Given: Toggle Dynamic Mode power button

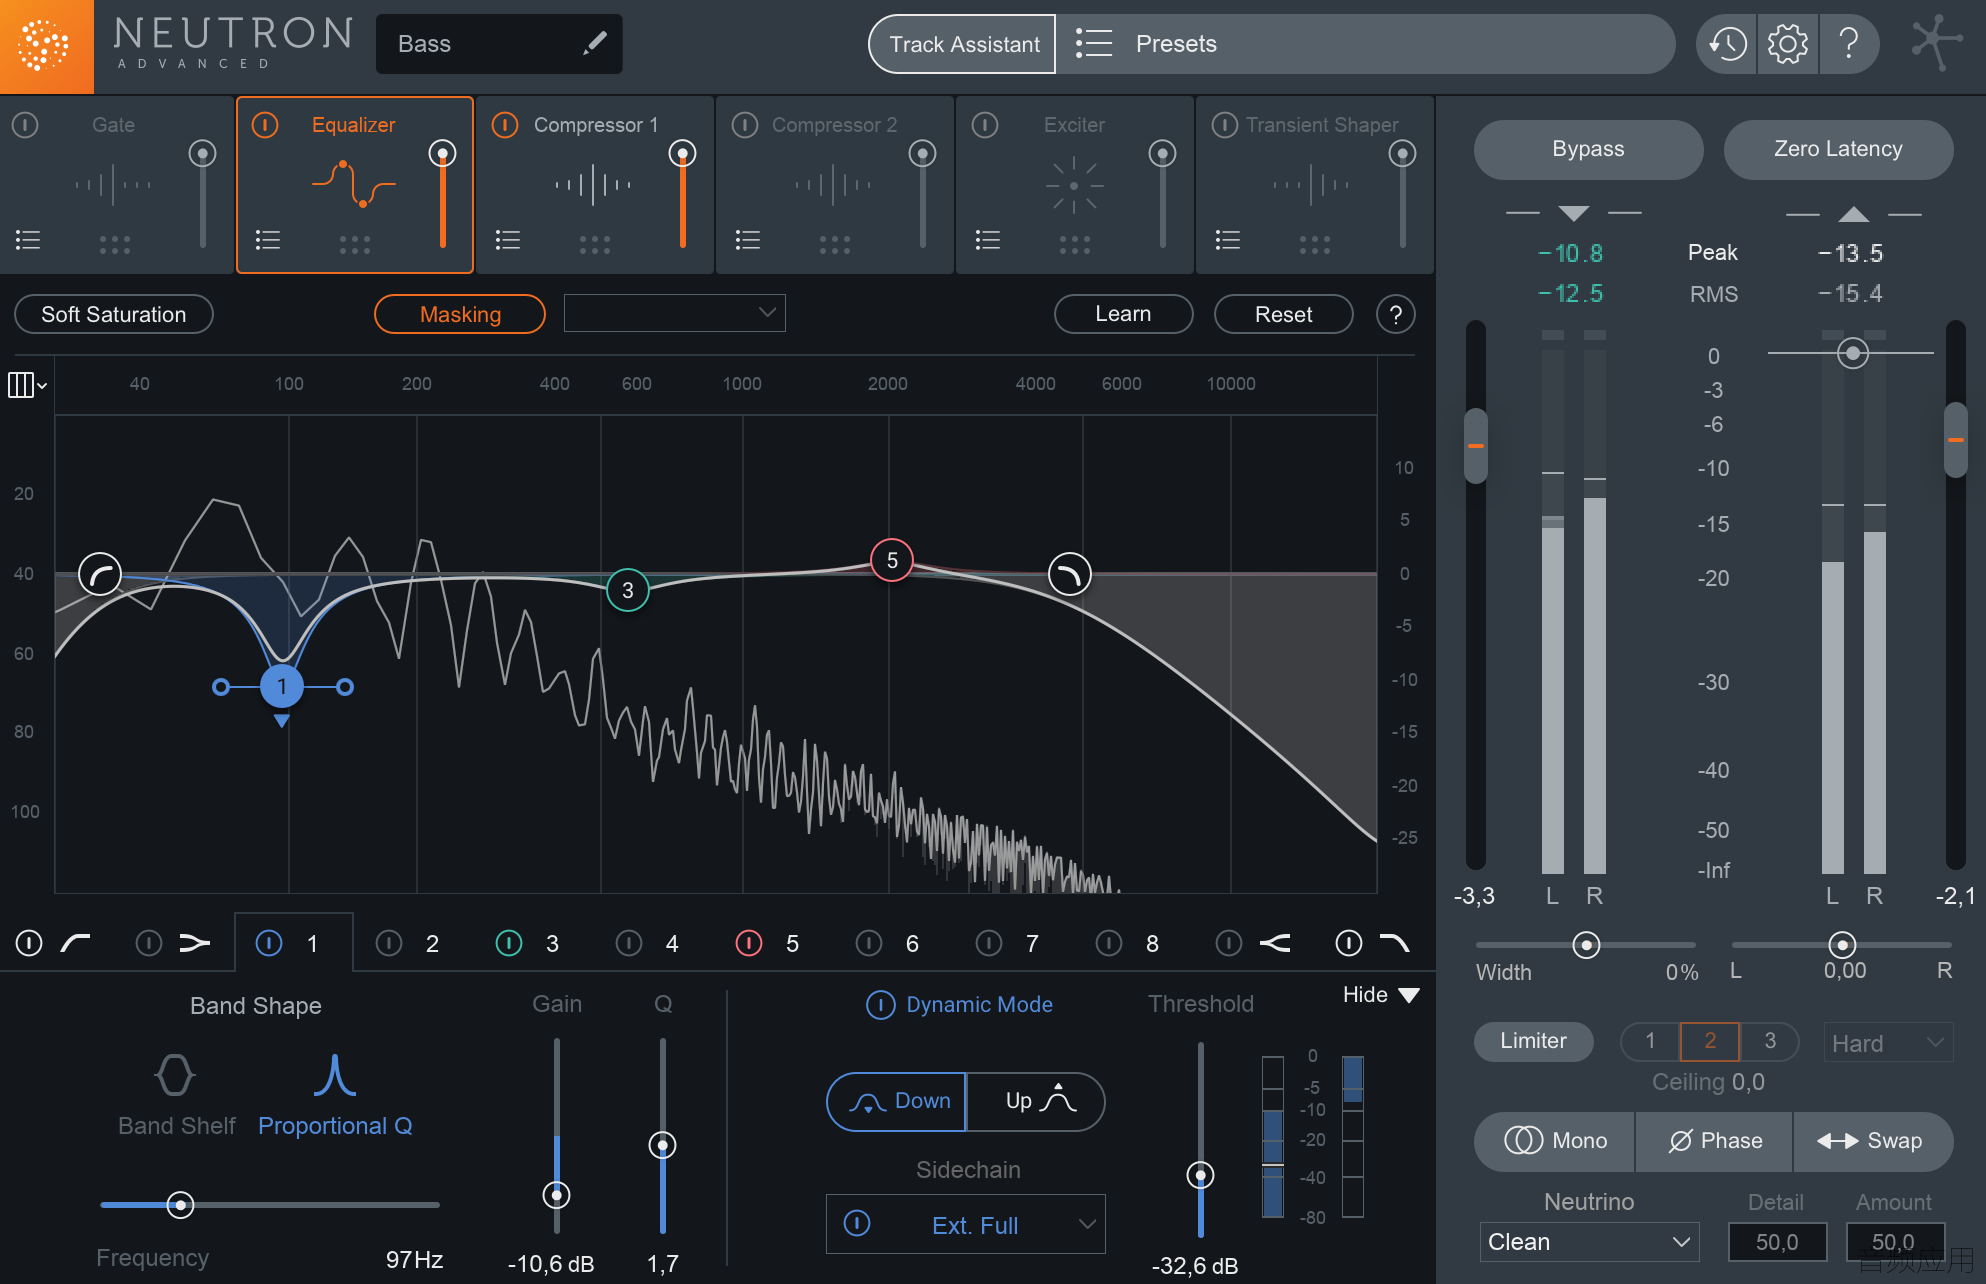Looking at the screenshot, I should tap(880, 1005).
